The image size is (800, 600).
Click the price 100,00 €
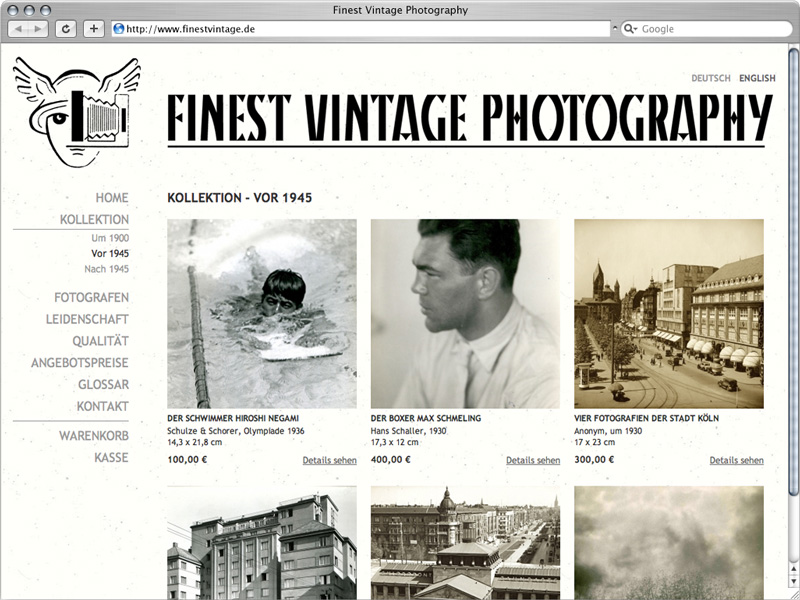click(x=187, y=460)
